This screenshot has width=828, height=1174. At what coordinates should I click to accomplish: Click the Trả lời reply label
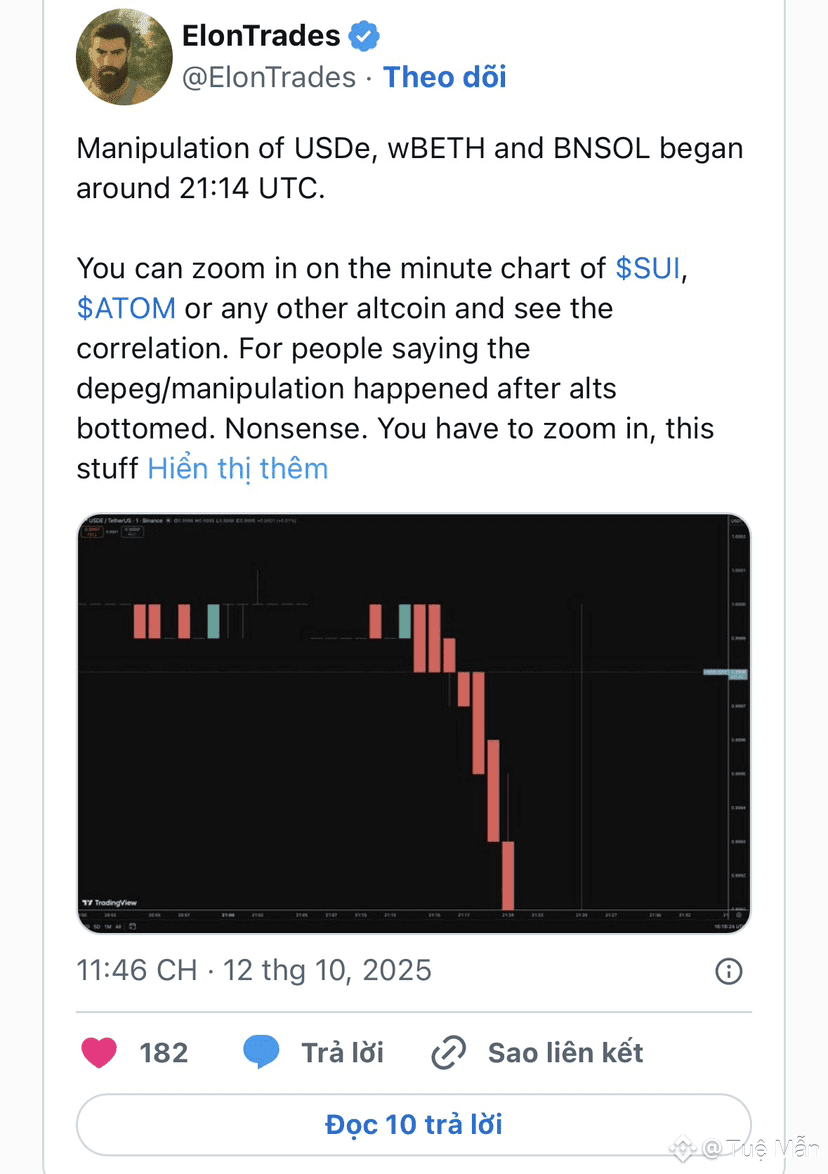click(x=343, y=1052)
